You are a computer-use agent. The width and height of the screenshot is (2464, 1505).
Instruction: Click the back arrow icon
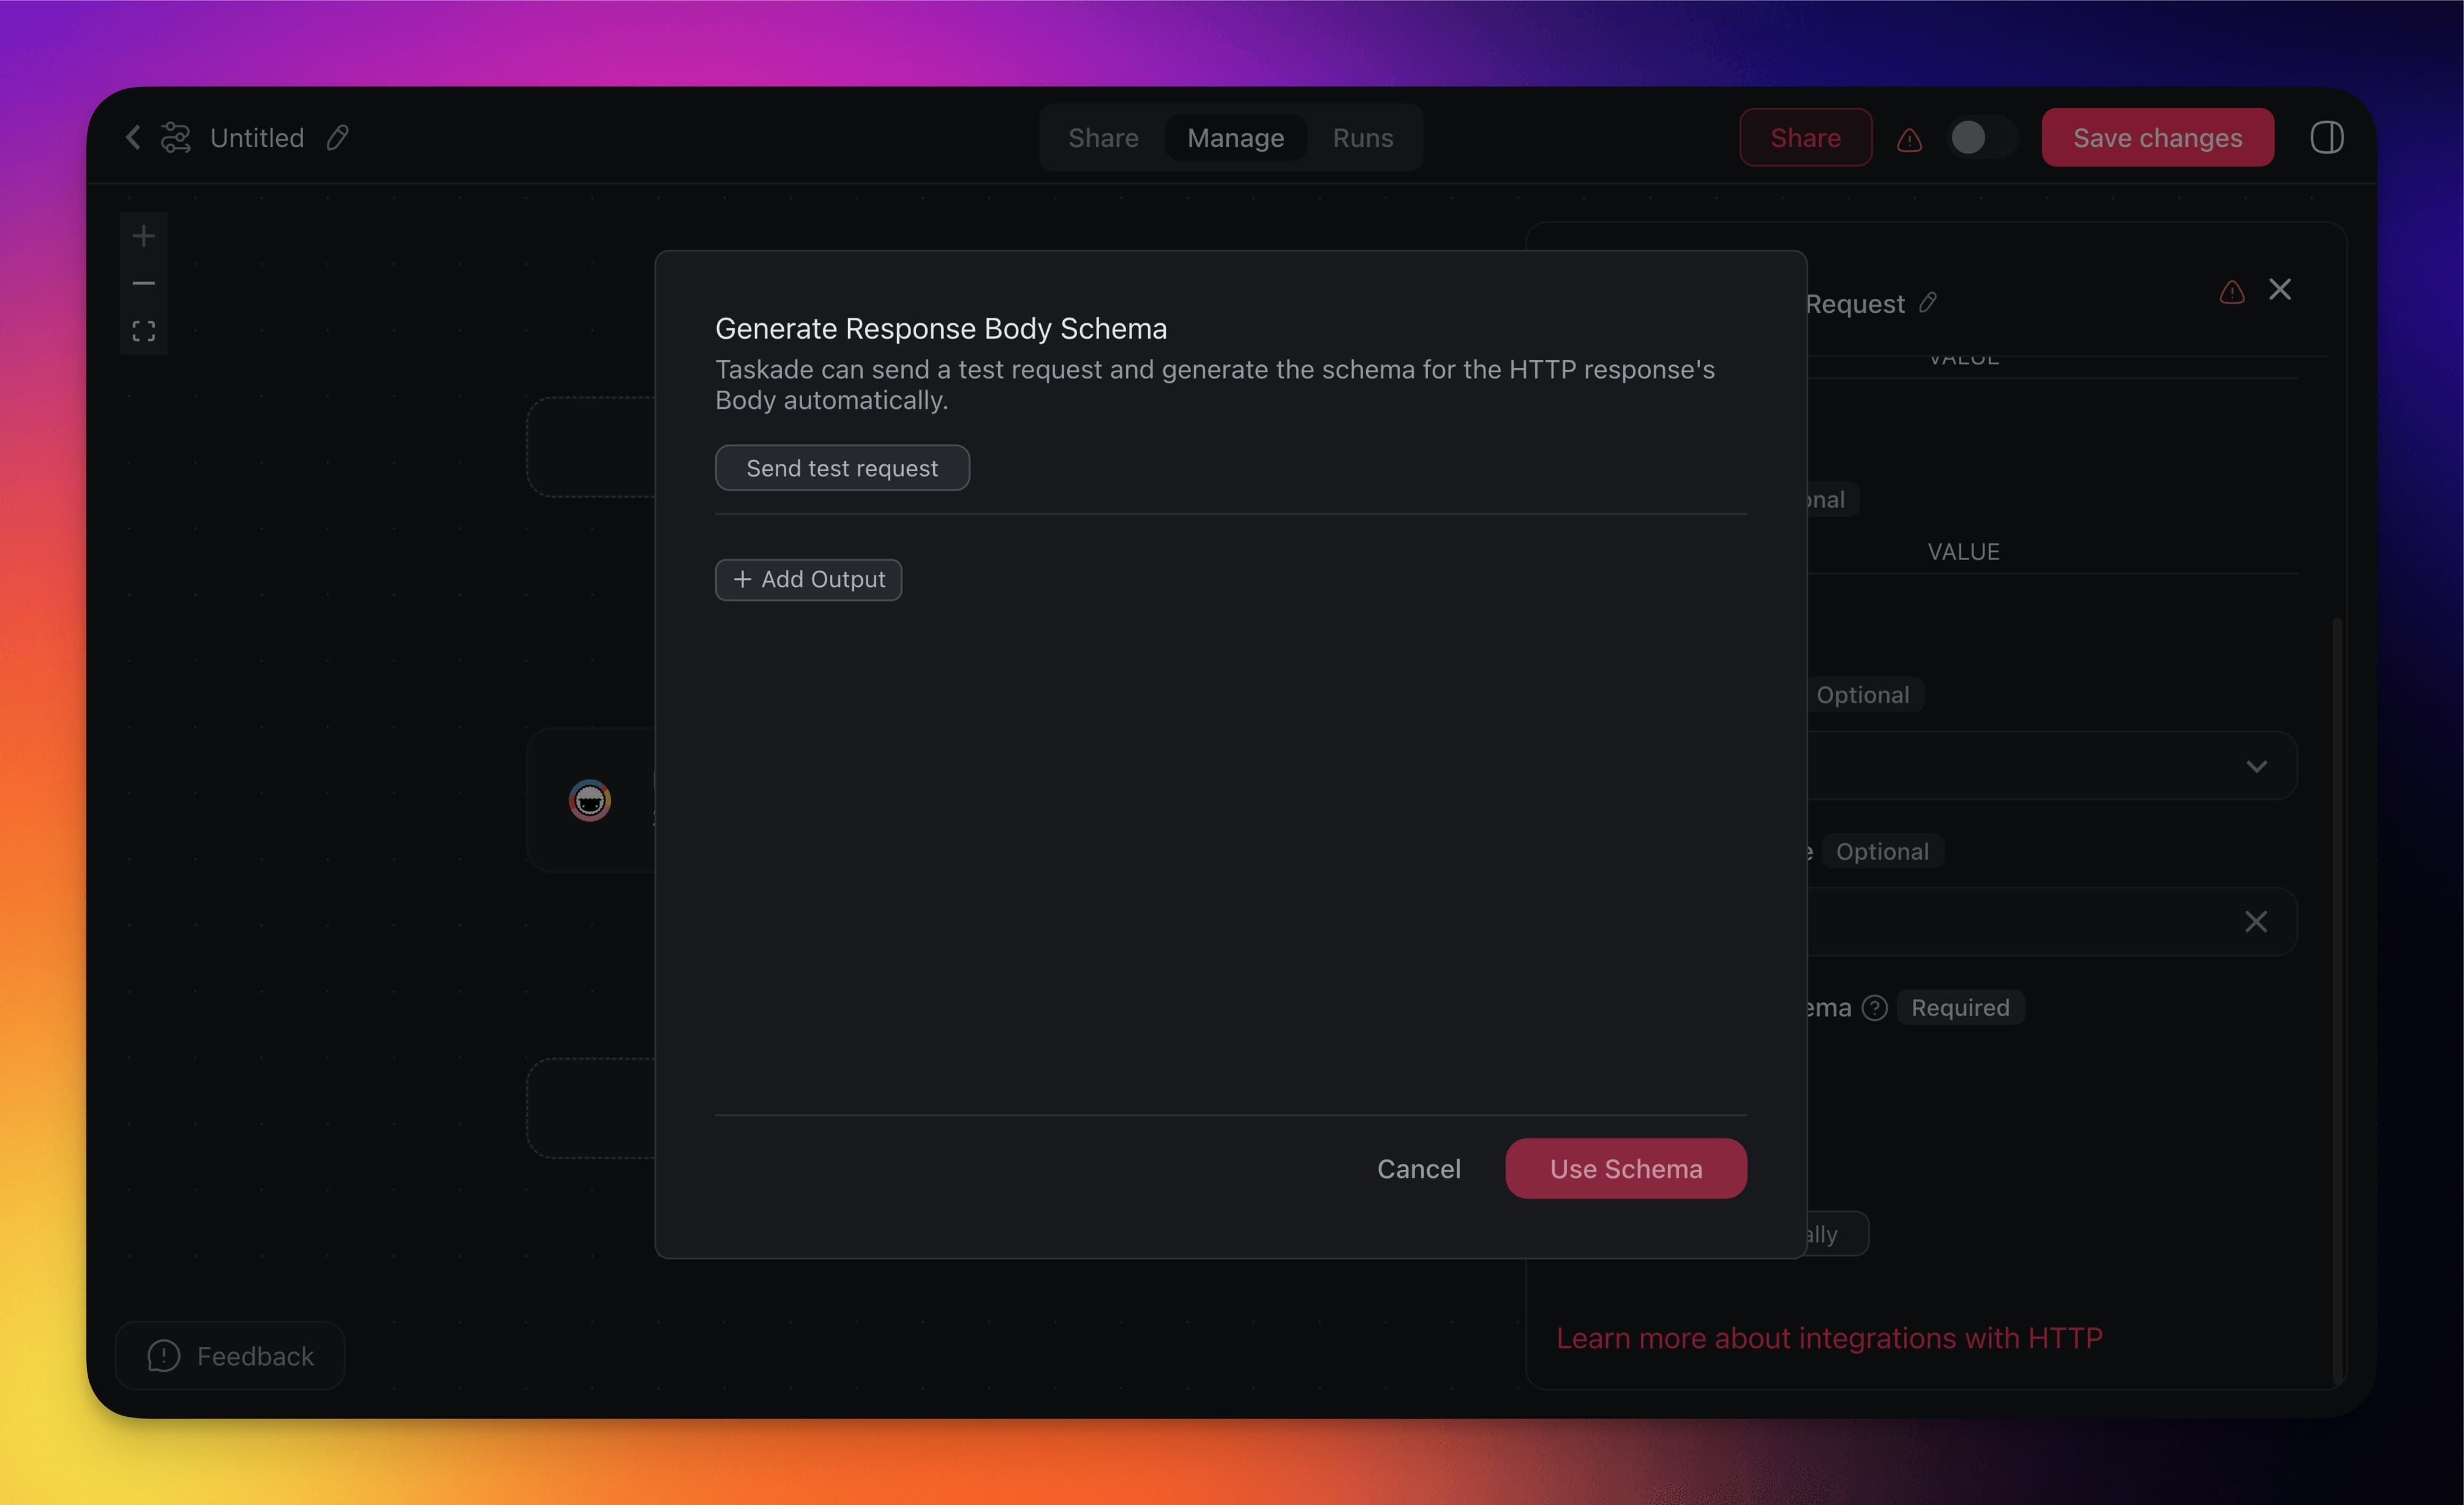[x=133, y=137]
